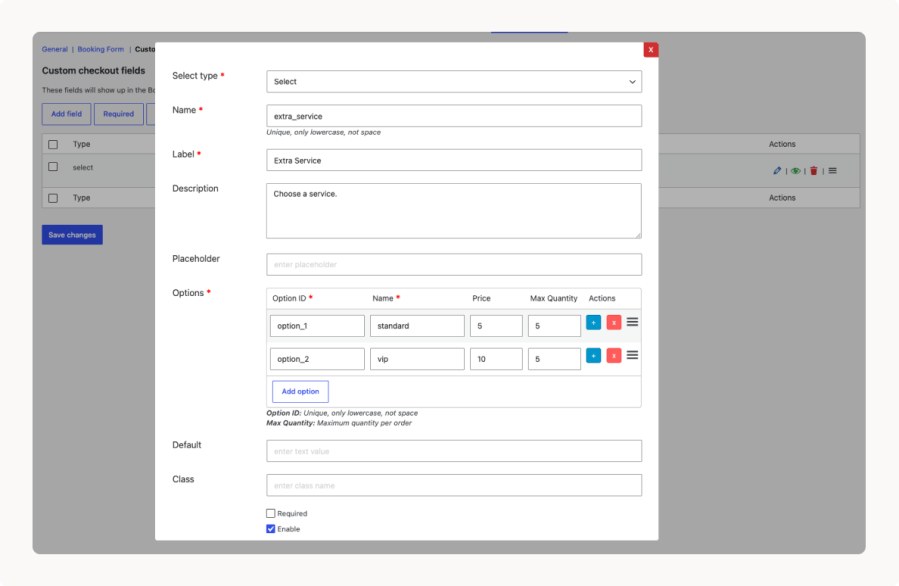Check the footer Type checkbox
This screenshot has height=586, width=899.
(x=53, y=198)
